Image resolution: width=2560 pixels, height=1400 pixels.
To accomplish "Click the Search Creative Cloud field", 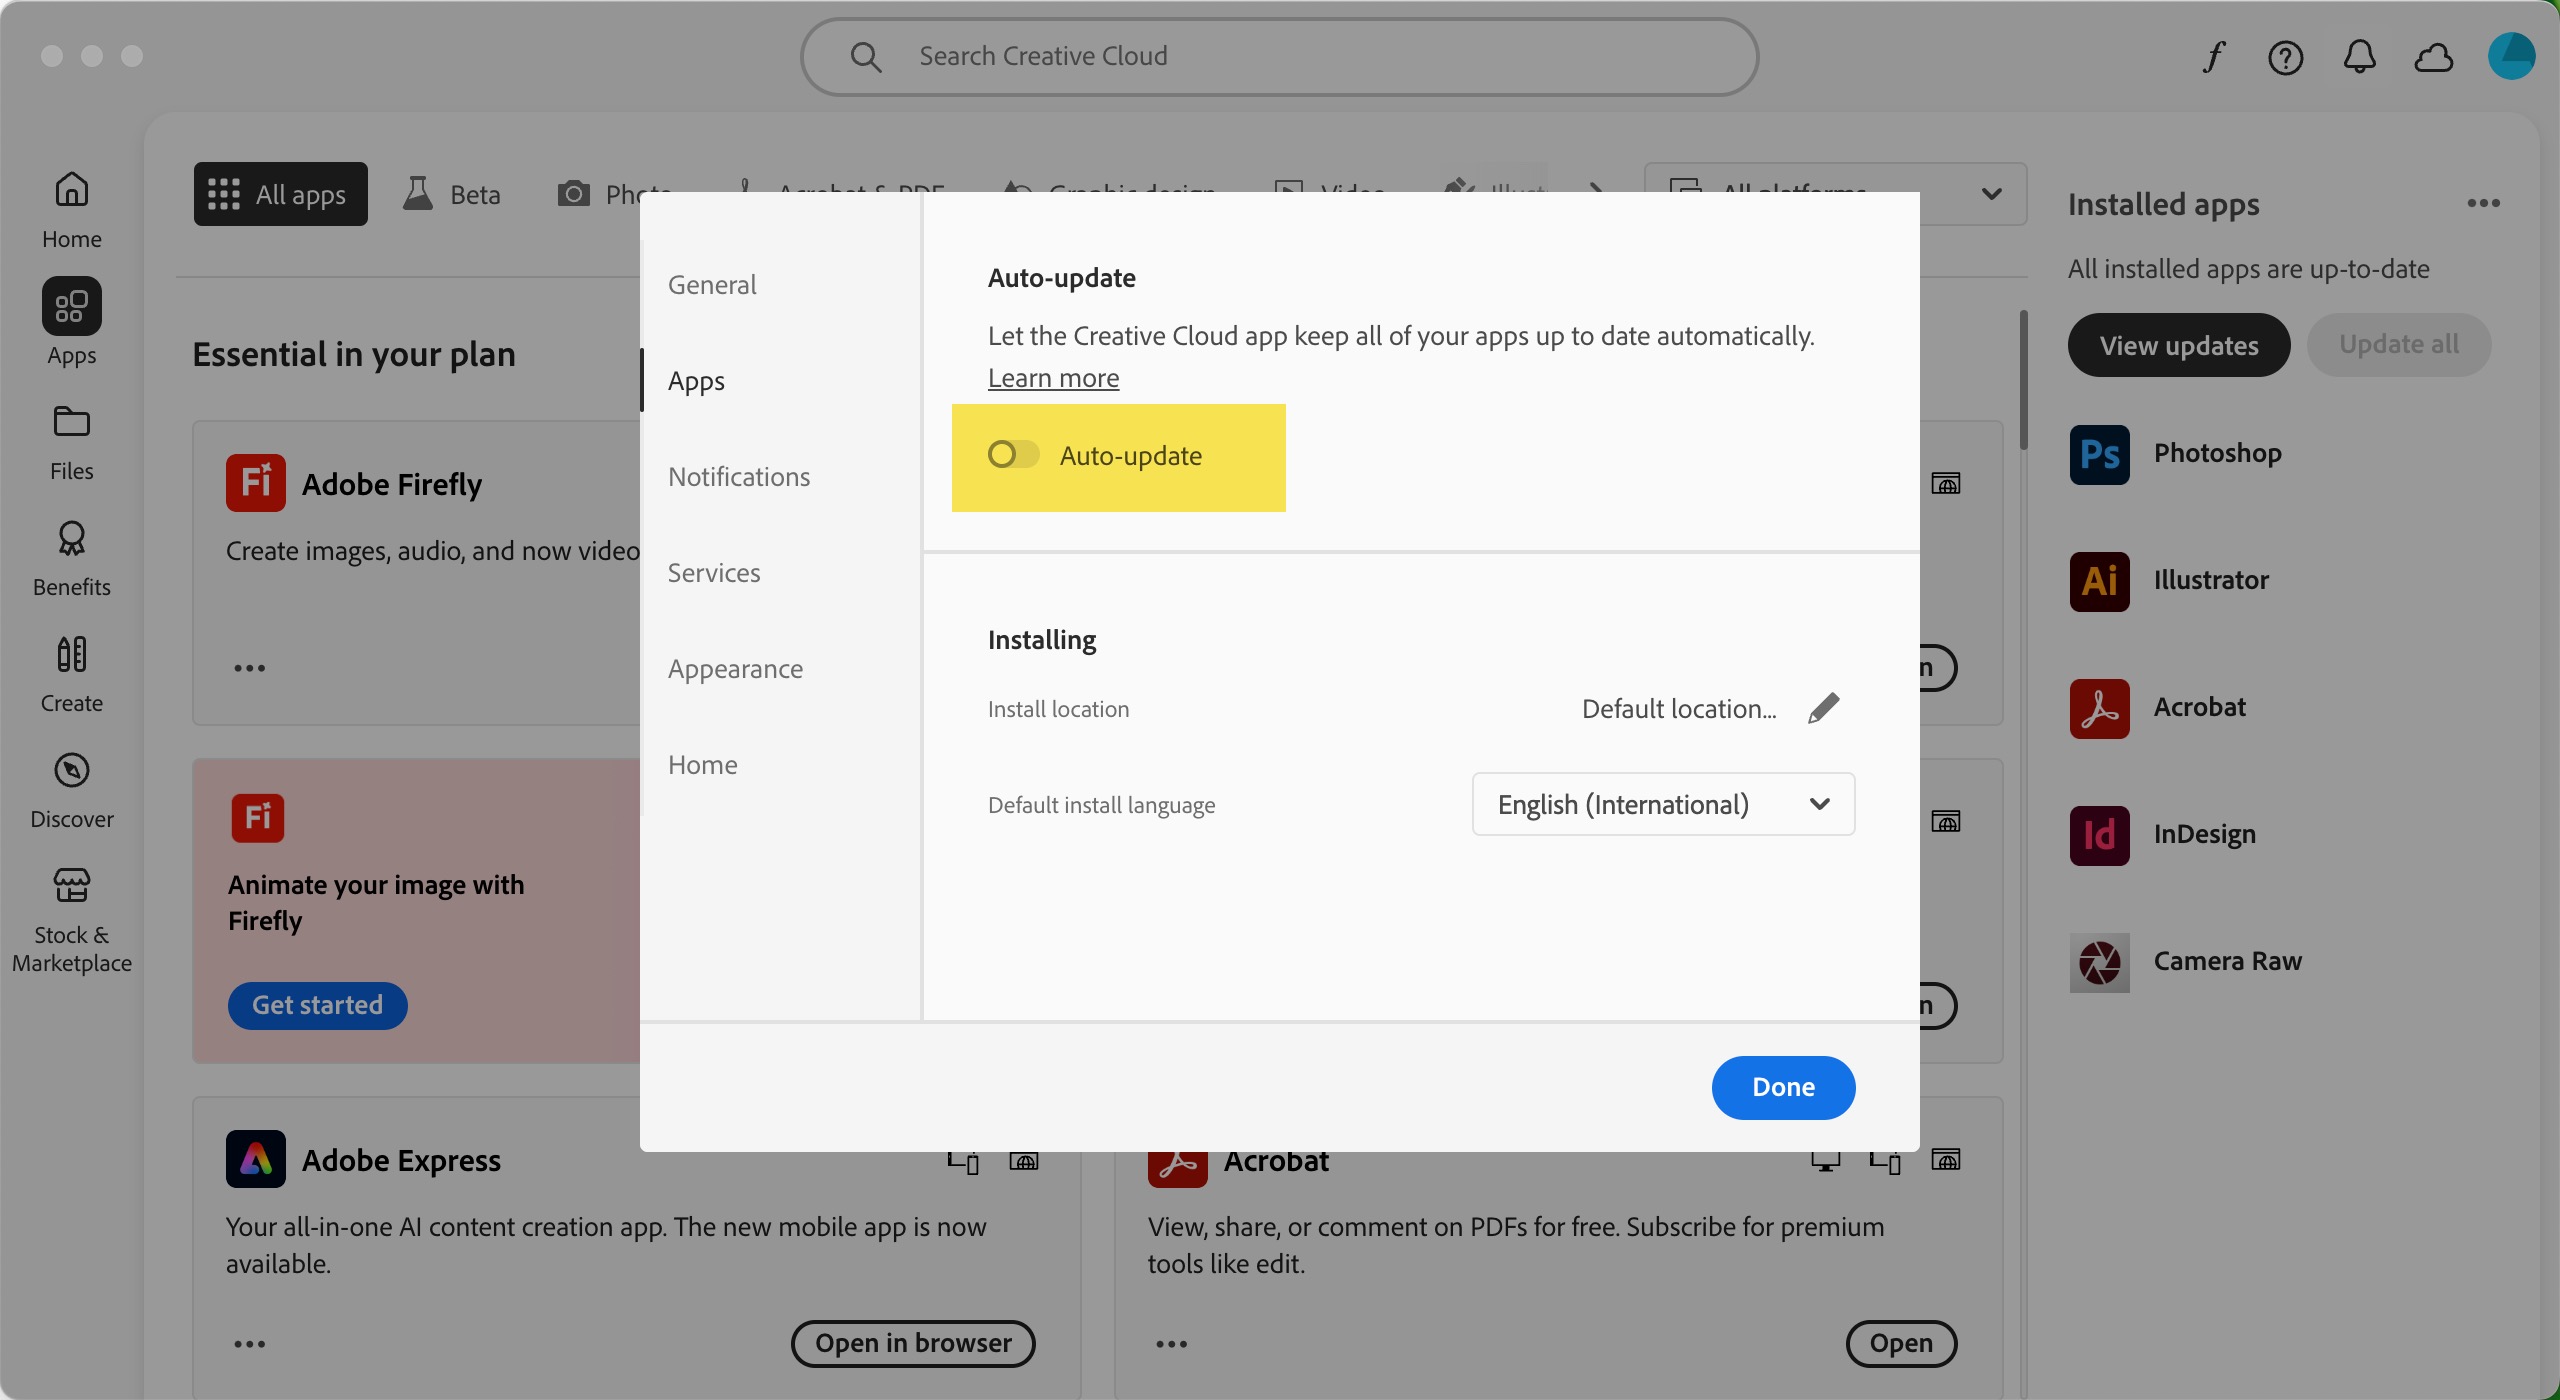I will (1279, 56).
